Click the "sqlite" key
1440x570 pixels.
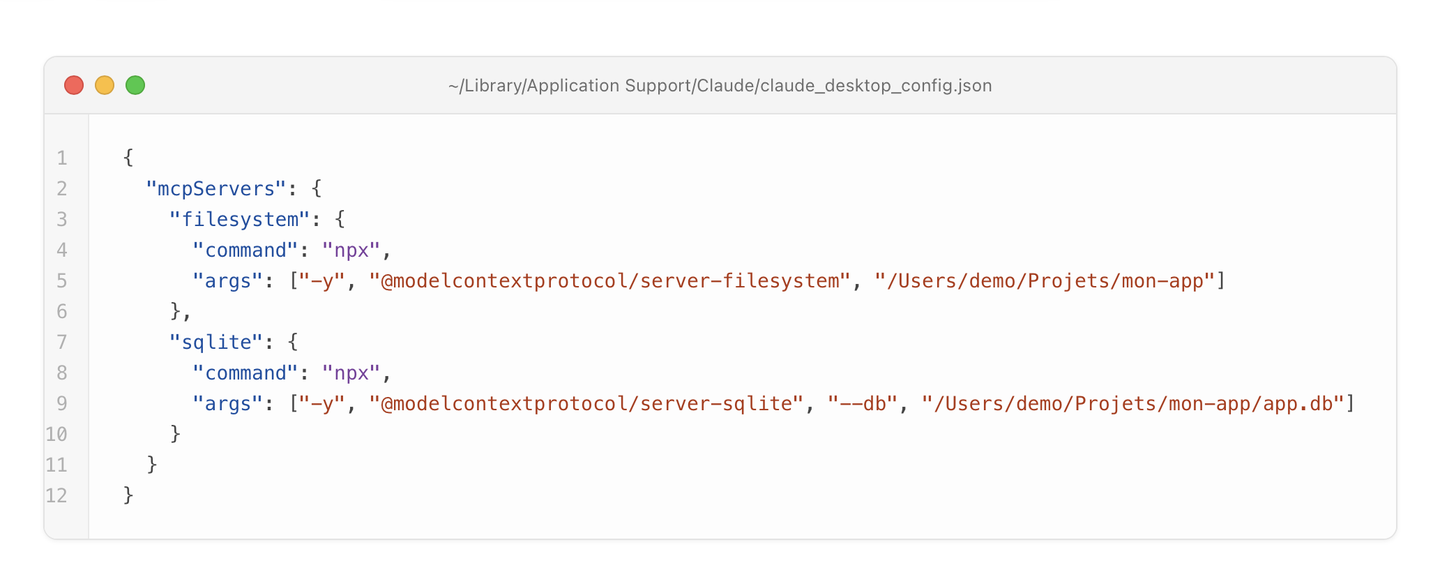tap(217, 342)
